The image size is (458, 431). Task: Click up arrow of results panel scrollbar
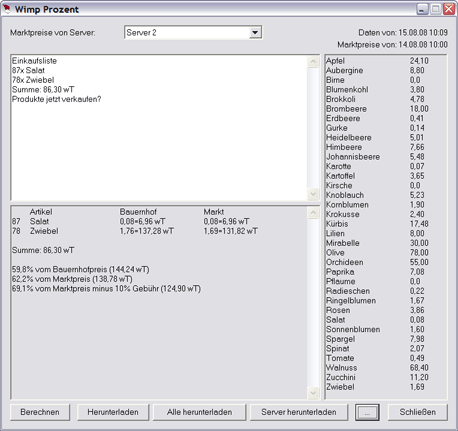[x=313, y=212]
